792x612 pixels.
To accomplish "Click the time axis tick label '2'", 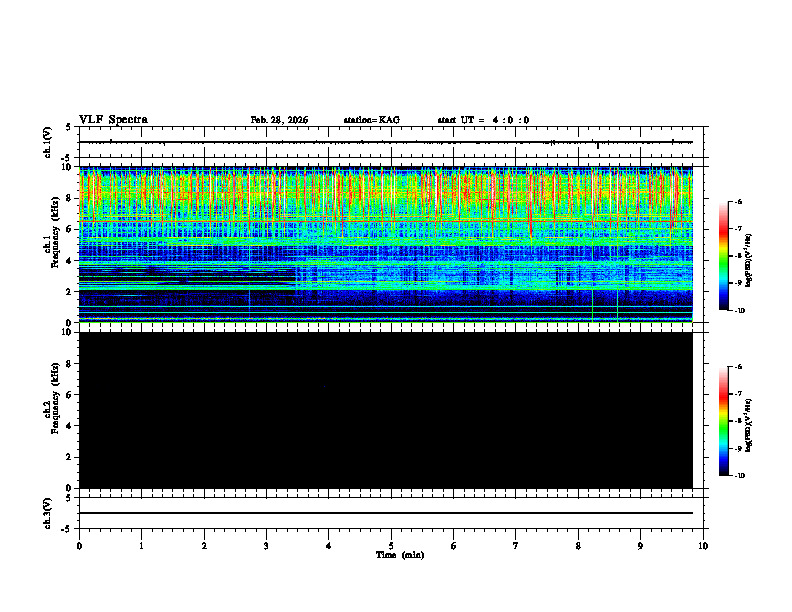I will tap(204, 546).
